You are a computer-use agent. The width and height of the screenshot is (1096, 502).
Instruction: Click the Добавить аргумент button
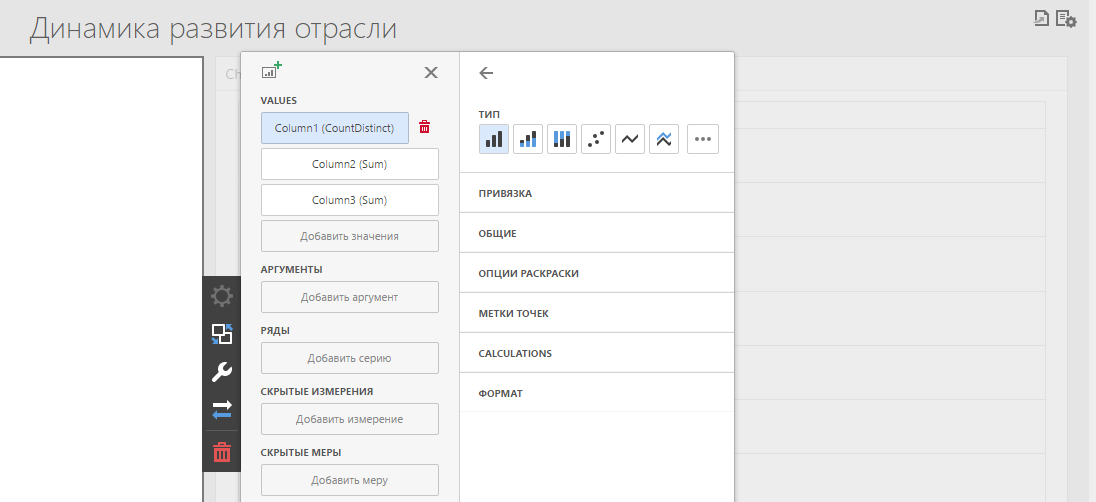pos(349,297)
